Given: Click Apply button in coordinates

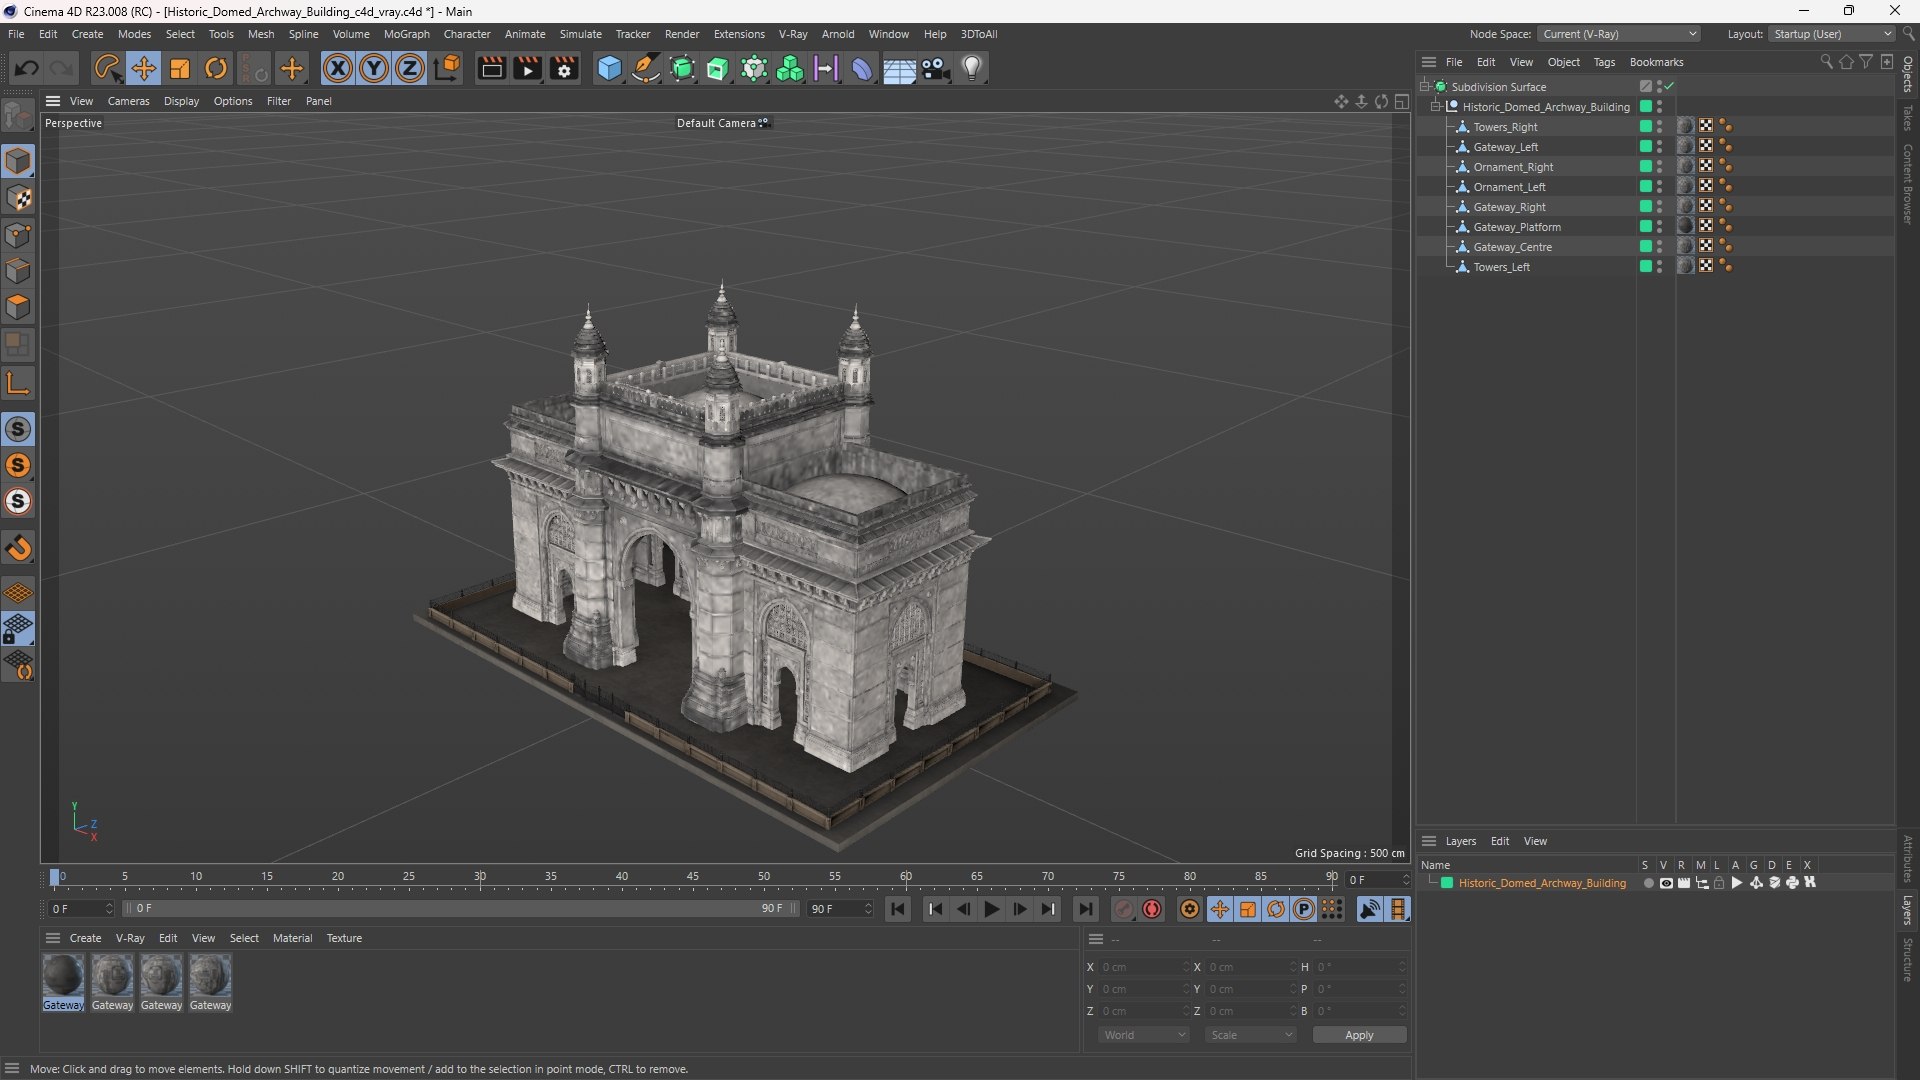Looking at the screenshot, I should [1359, 1035].
